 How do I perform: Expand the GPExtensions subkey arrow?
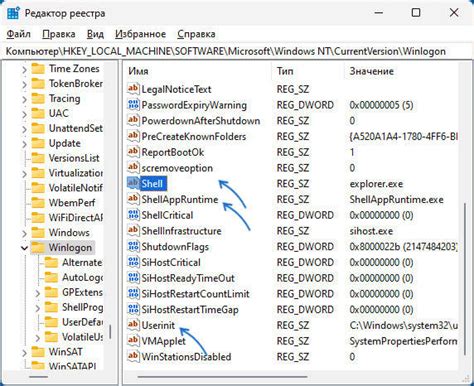(x=38, y=293)
